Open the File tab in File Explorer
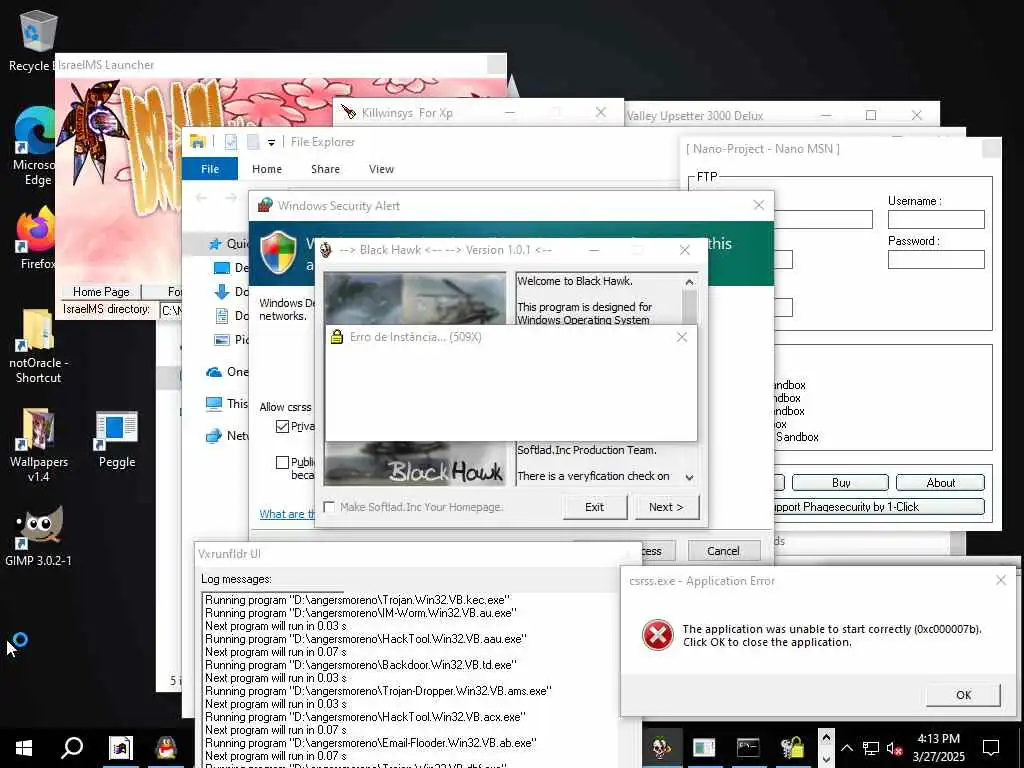 (x=210, y=168)
